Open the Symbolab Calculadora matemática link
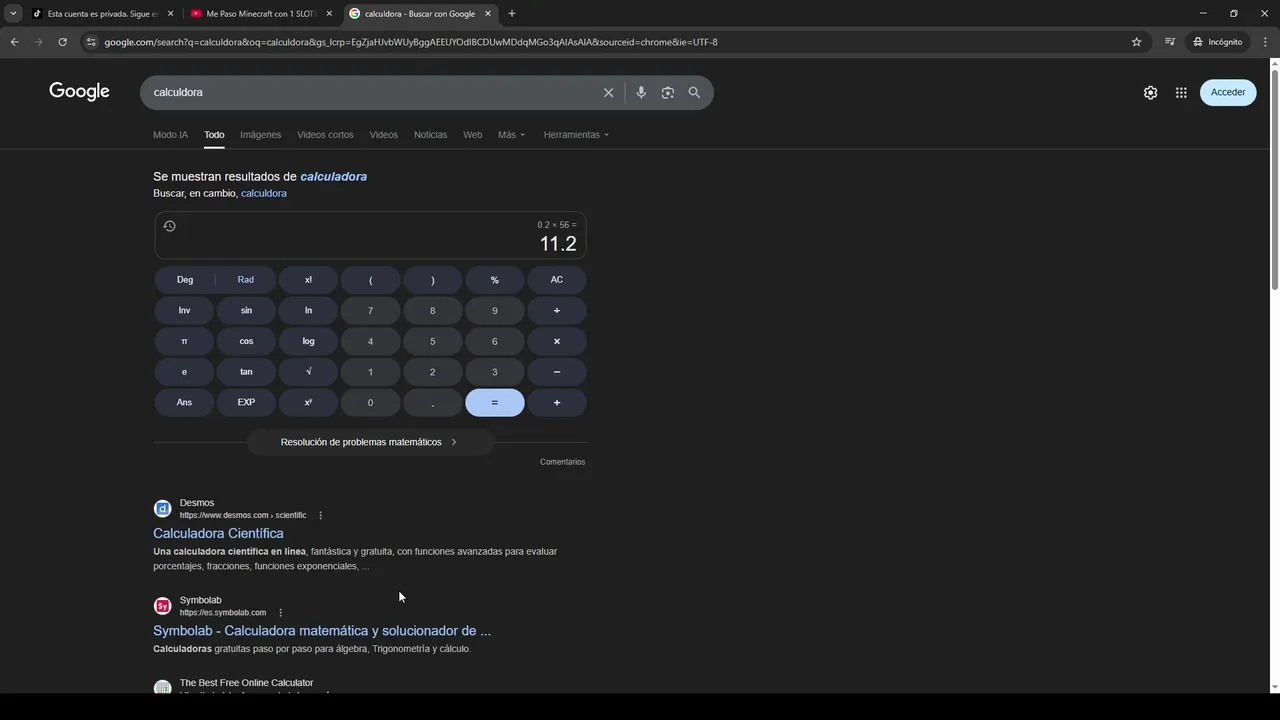The image size is (1280, 720). (x=322, y=631)
